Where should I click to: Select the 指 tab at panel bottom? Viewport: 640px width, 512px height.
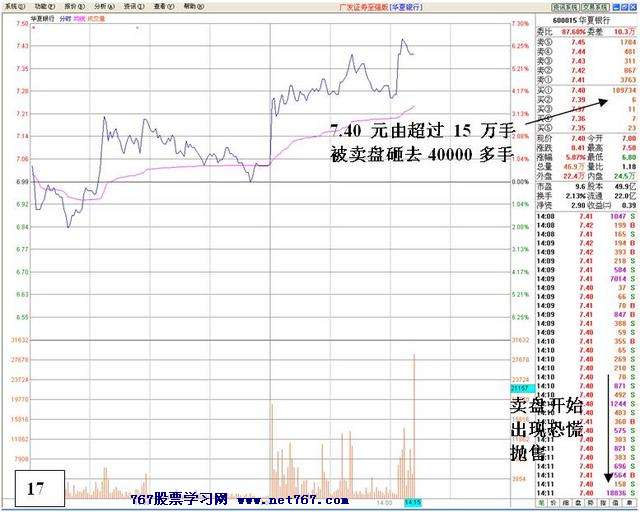[604, 502]
